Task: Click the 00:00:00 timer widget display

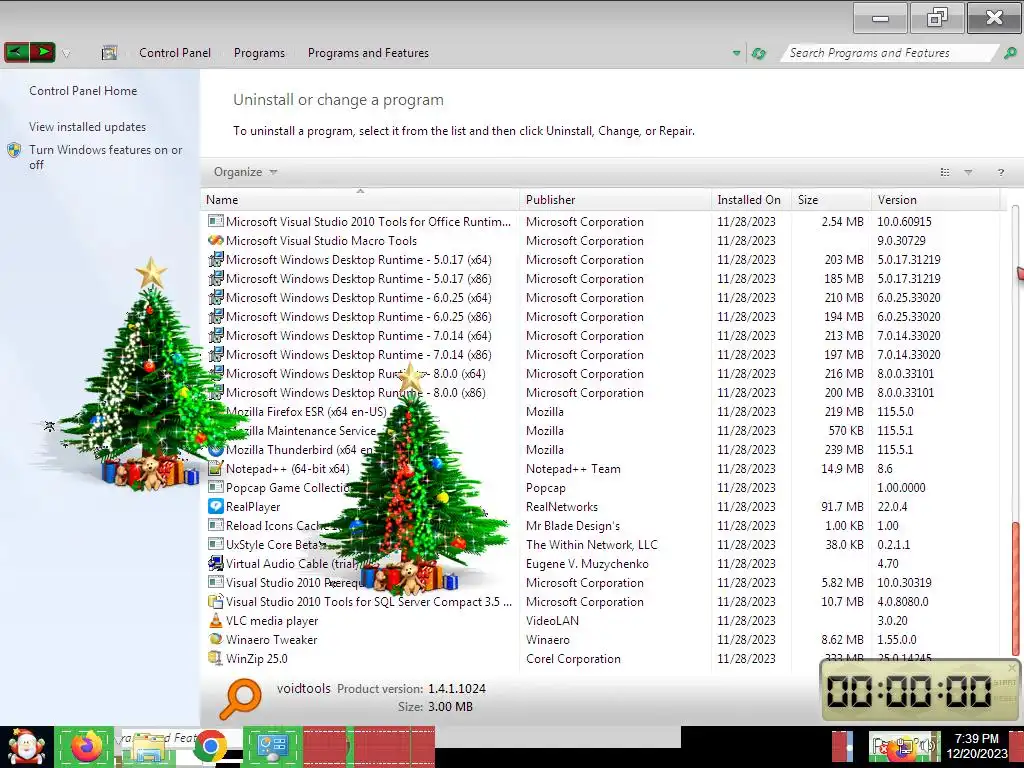Action: tap(909, 691)
